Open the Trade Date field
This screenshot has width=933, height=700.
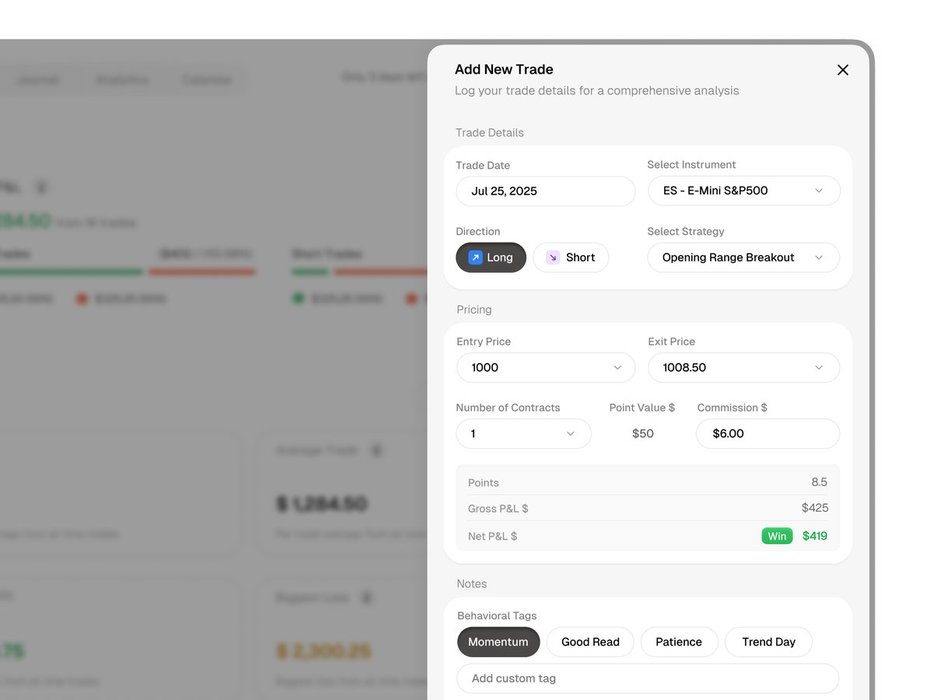coord(545,191)
